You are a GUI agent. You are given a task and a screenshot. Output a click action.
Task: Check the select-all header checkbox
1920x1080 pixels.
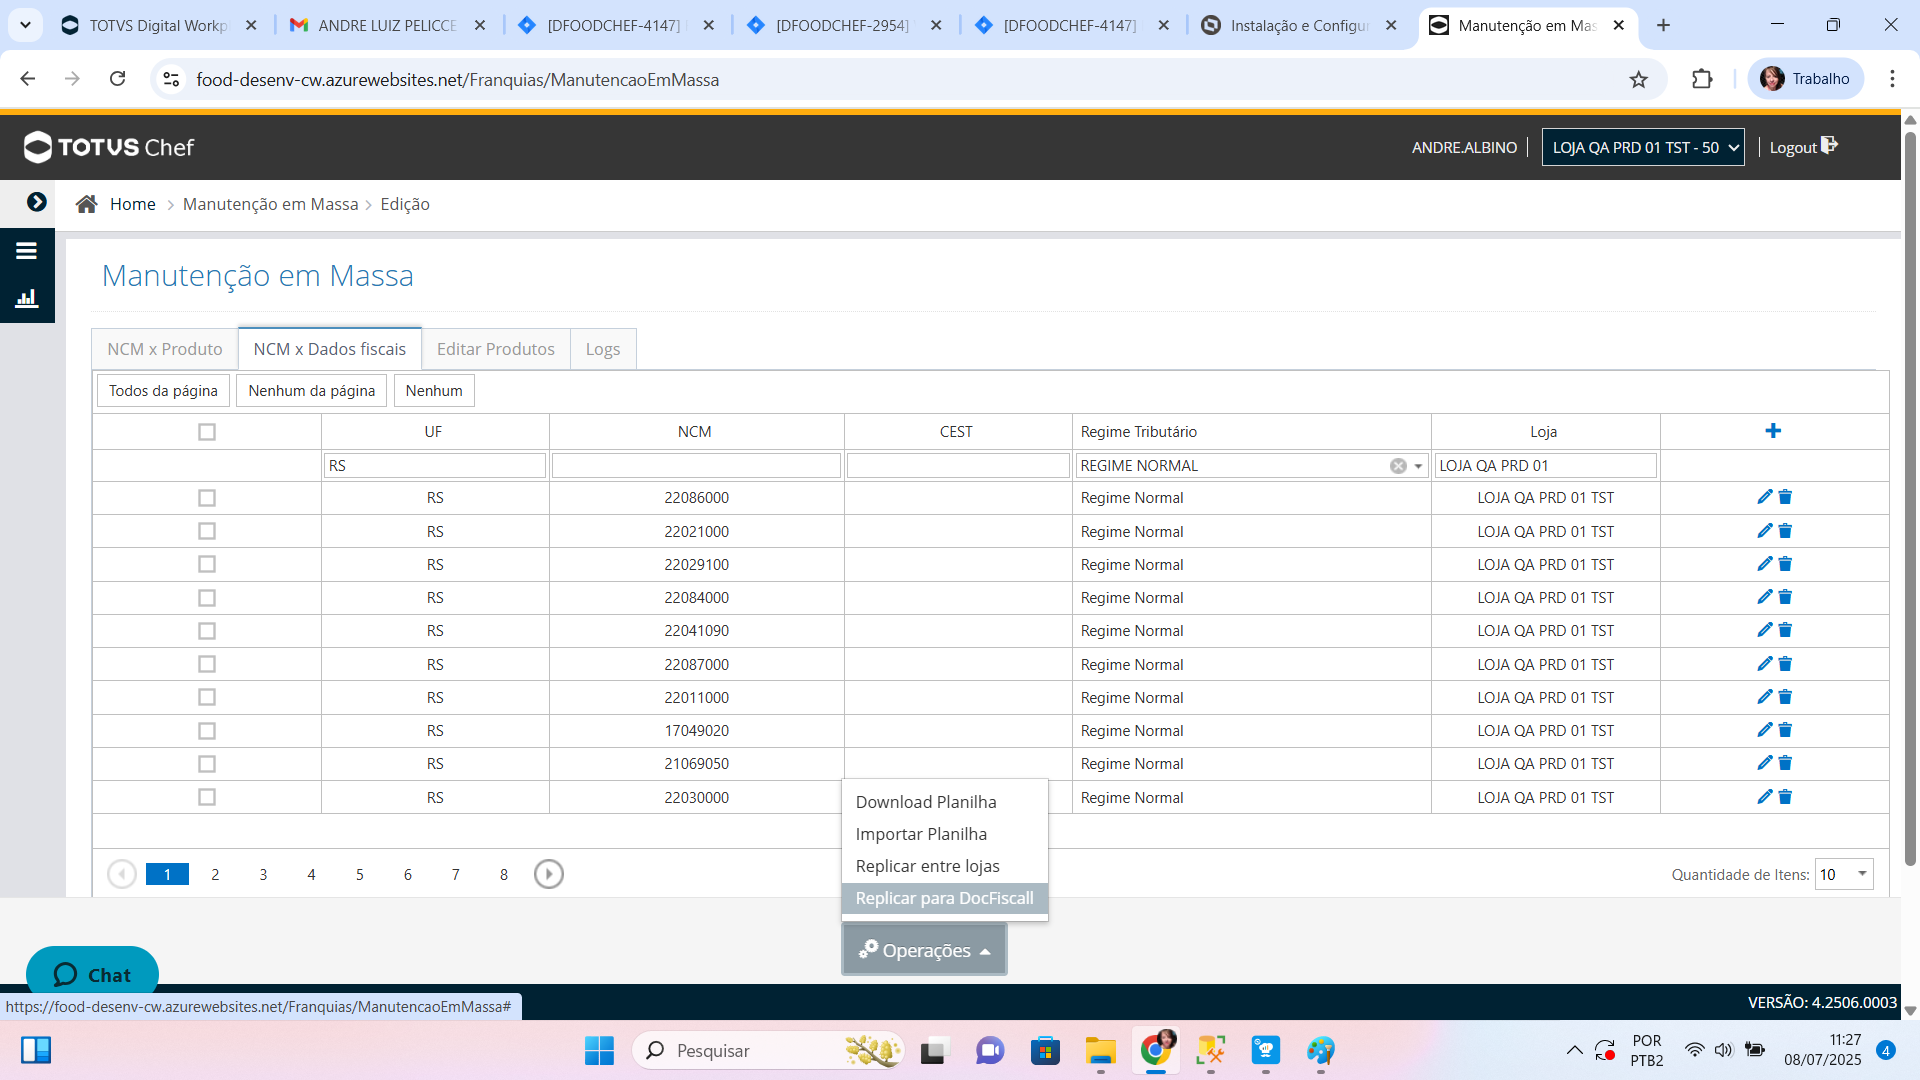[x=207, y=432]
